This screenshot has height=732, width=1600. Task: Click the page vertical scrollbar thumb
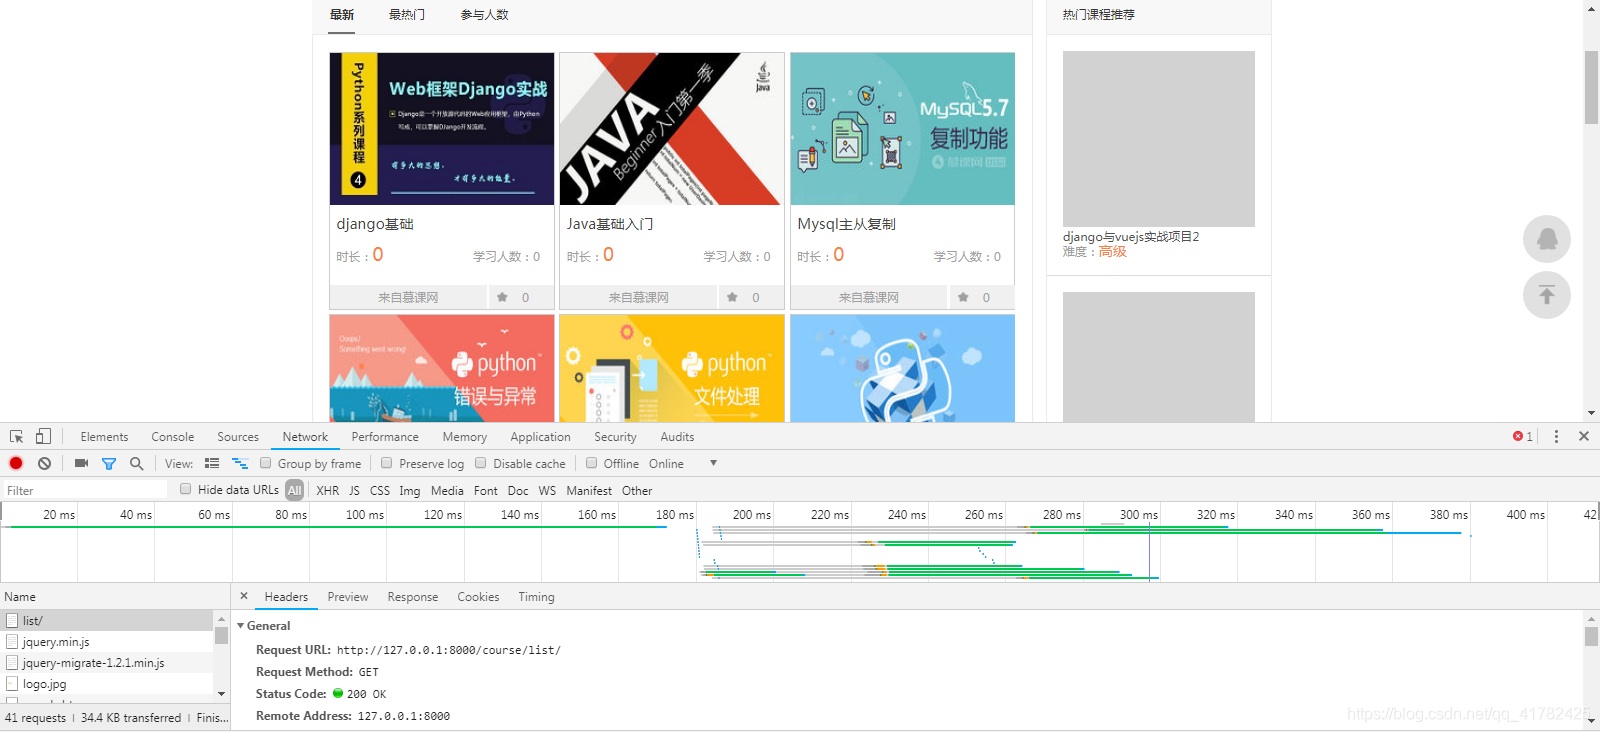tap(1591, 87)
